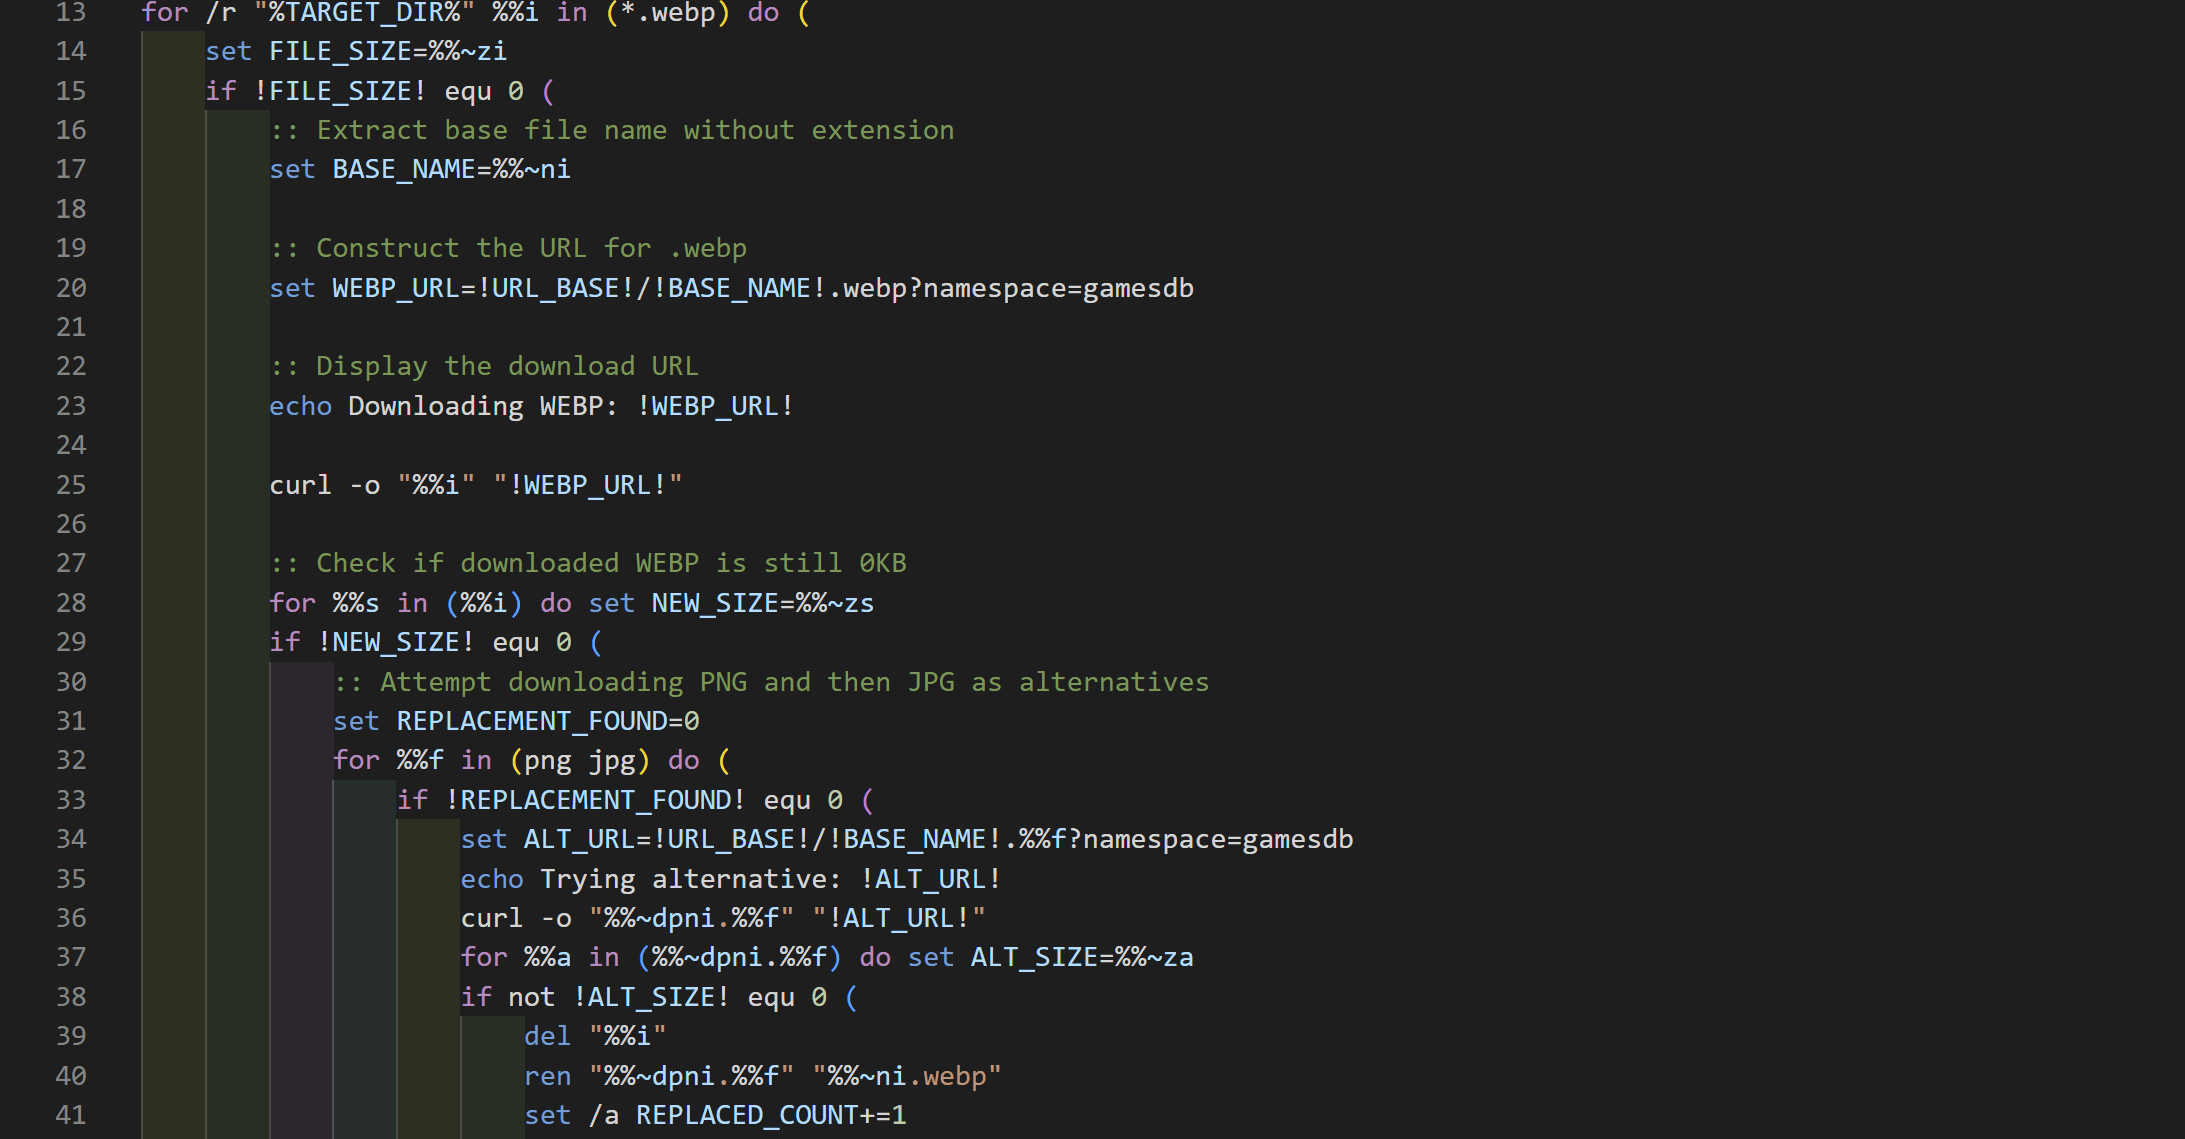Click on 'BASE_NAME=%%~ni' assignment

point(451,169)
